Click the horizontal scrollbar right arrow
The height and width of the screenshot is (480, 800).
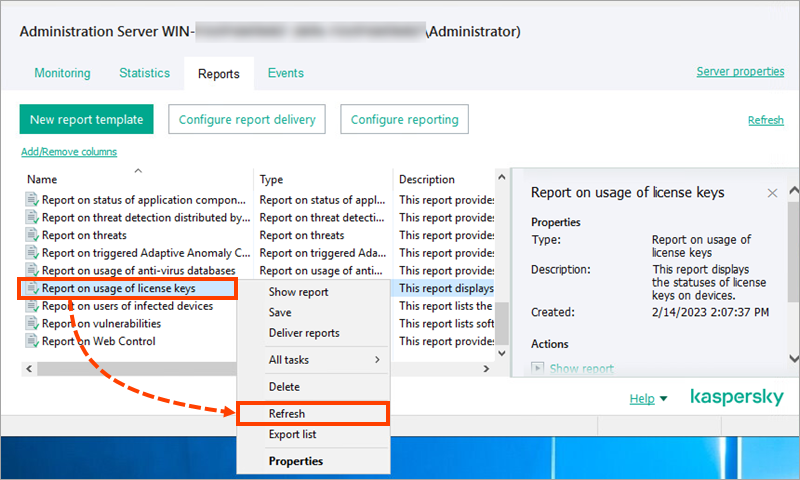pyautogui.click(x=486, y=369)
